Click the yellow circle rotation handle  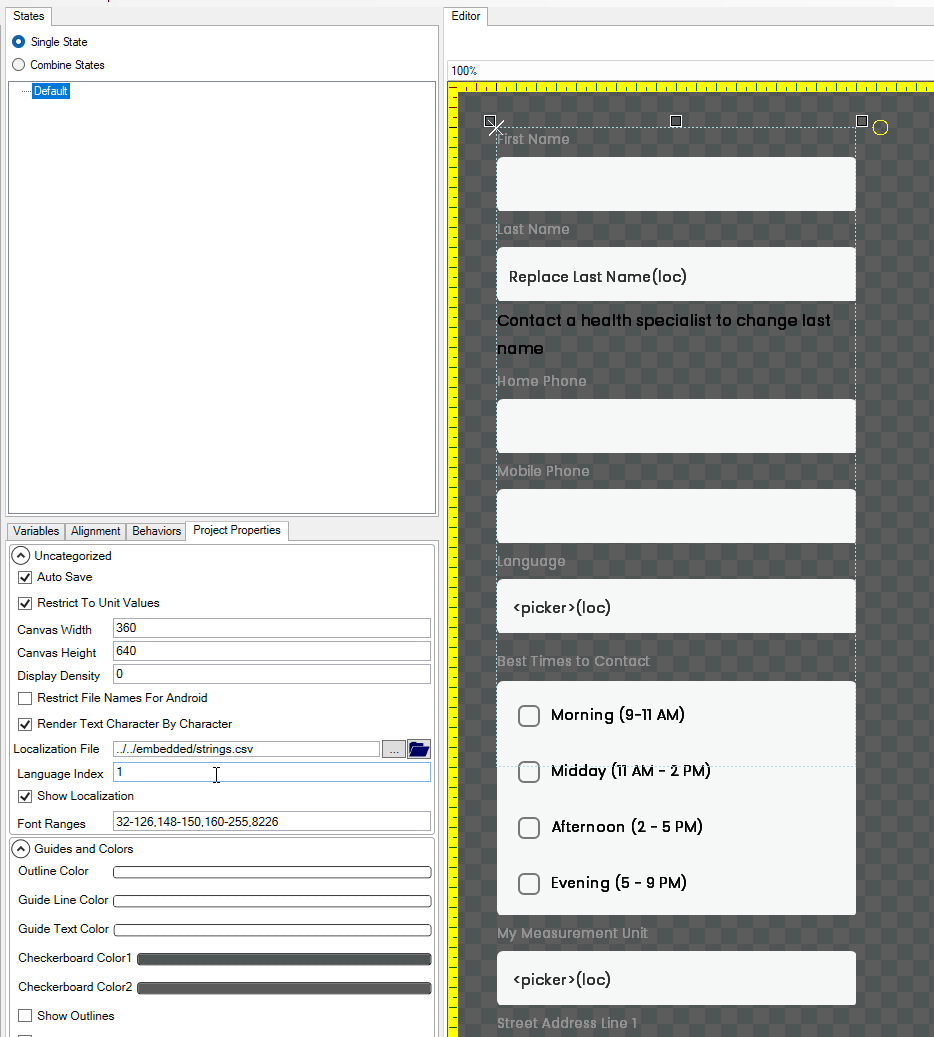pyautogui.click(x=880, y=127)
